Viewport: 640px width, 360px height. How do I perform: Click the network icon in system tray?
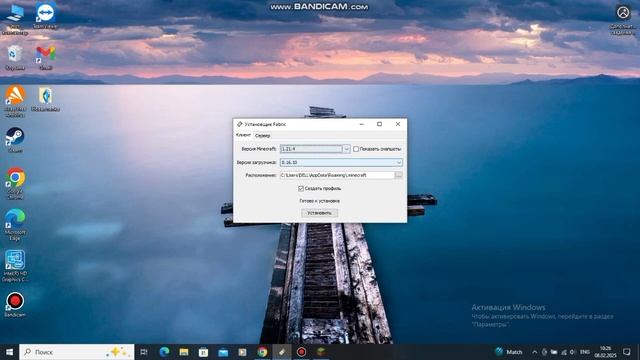(x=564, y=352)
